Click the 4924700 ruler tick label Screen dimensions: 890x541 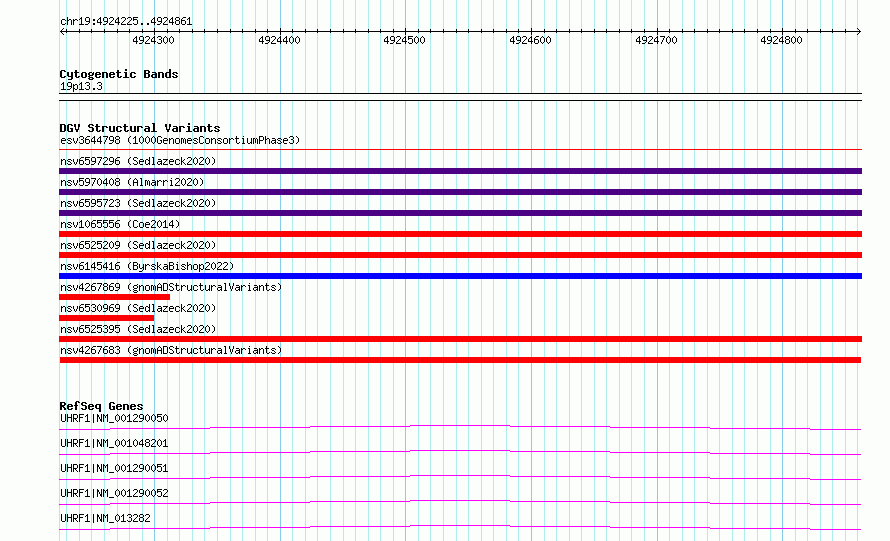pos(656,40)
